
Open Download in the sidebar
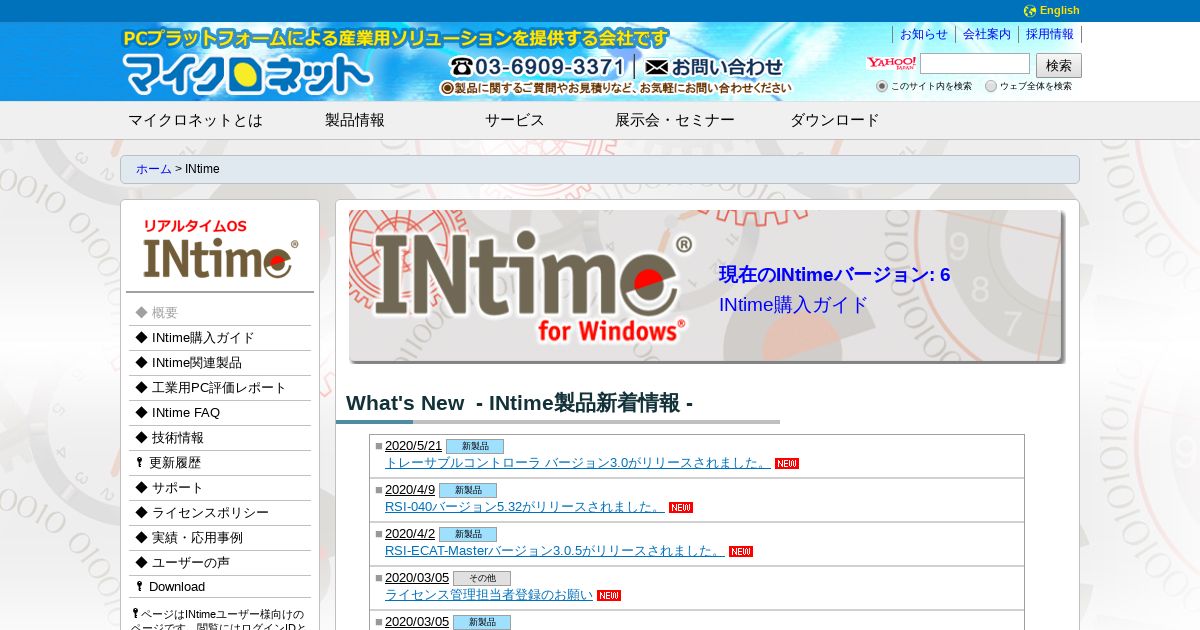pos(220,587)
